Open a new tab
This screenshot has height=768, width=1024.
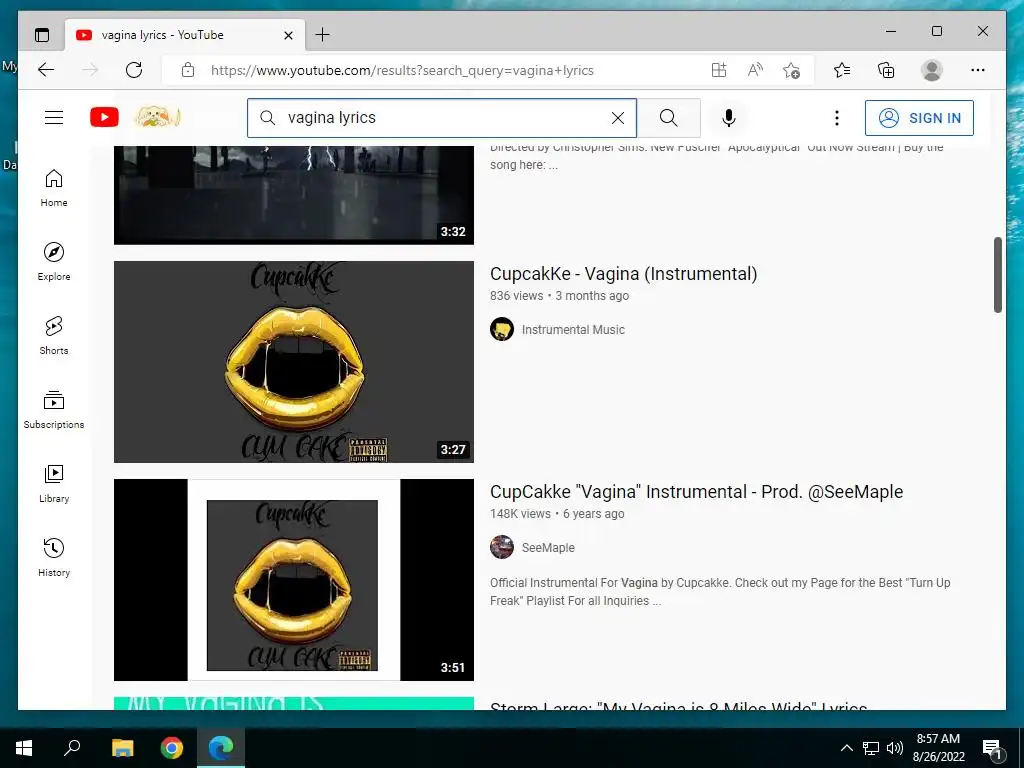(323, 35)
